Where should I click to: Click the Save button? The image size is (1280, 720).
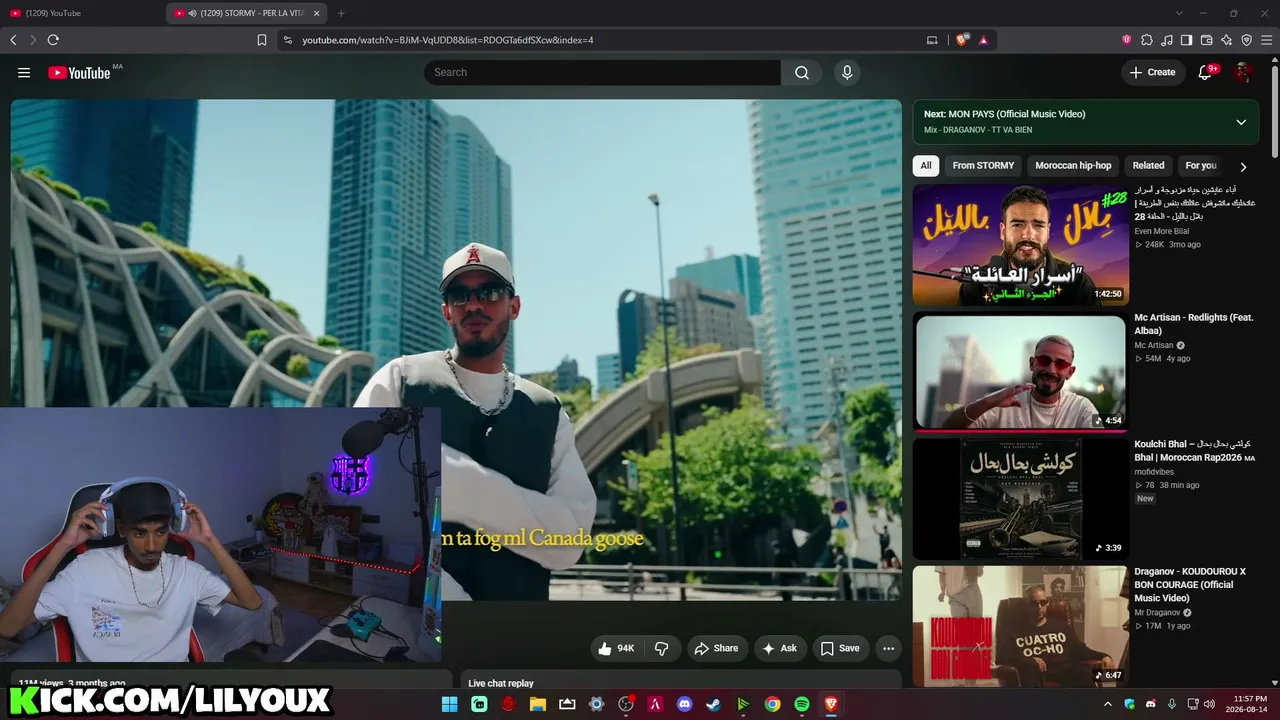[x=841, y=648]
